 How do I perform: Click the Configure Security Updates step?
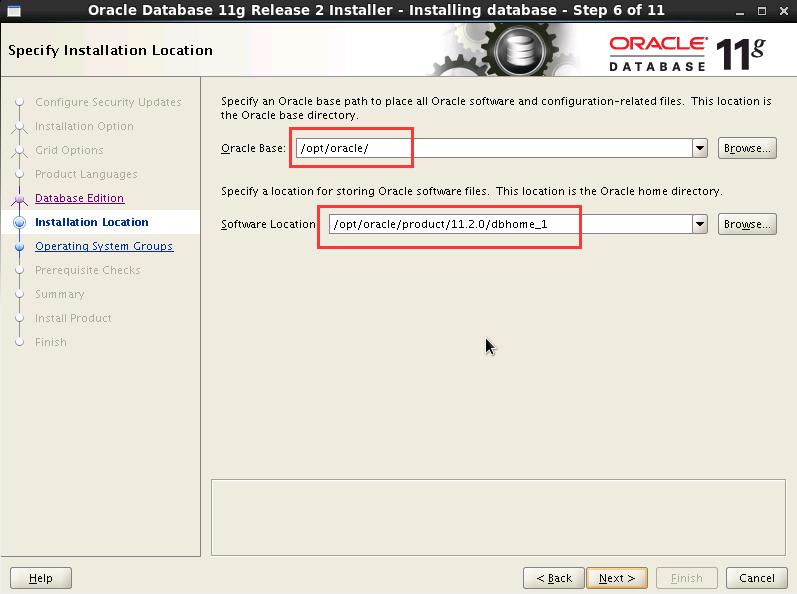point(108,102)
